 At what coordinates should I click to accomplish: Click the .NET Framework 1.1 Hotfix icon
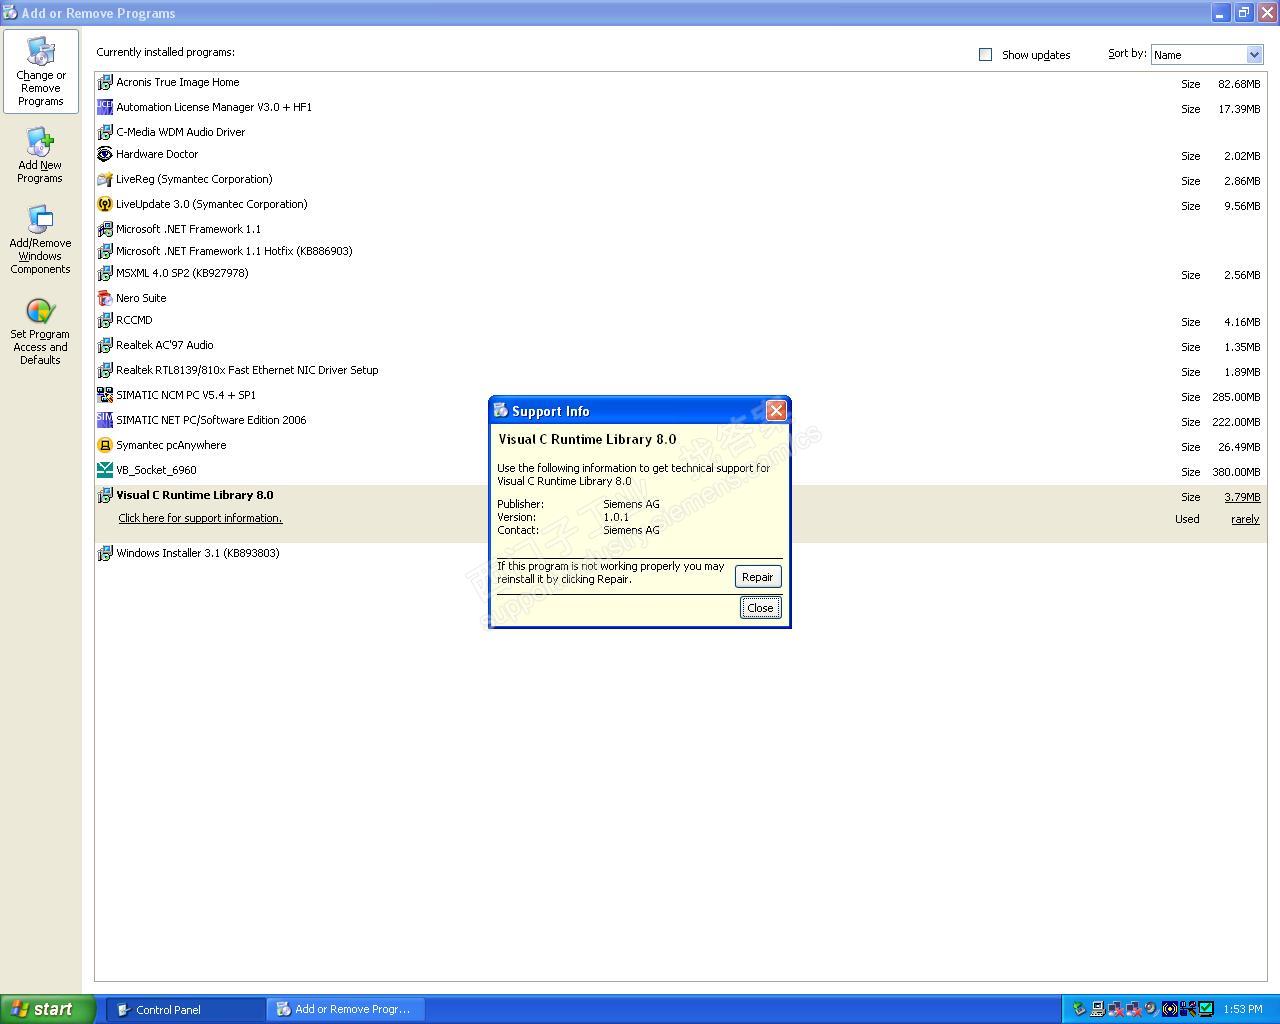click(x=105, y=251)
